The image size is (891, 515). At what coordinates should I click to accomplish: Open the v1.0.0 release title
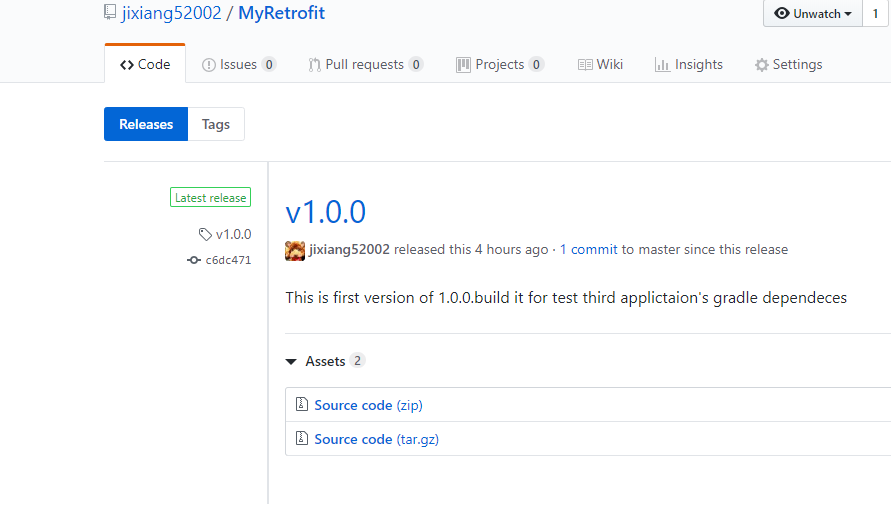point(326,212)
